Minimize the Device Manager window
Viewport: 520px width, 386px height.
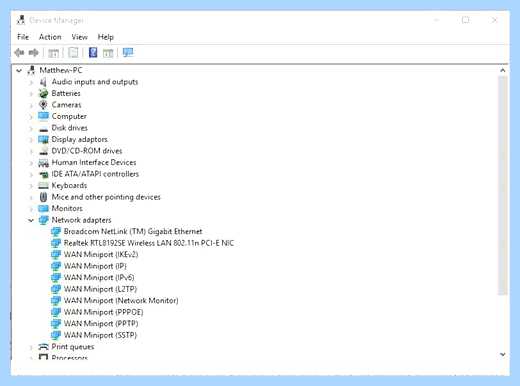436,20
